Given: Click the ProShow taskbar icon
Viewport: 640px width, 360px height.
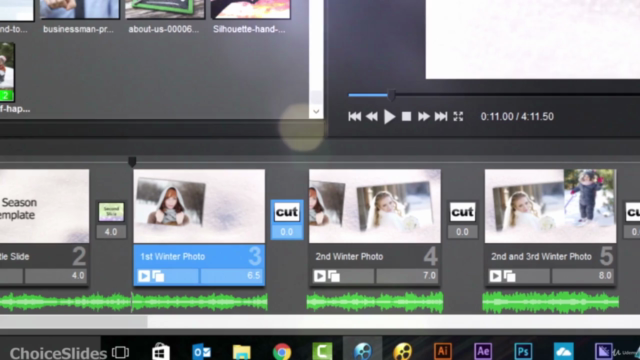Looking at the screenshot, I should pos(362,351).
